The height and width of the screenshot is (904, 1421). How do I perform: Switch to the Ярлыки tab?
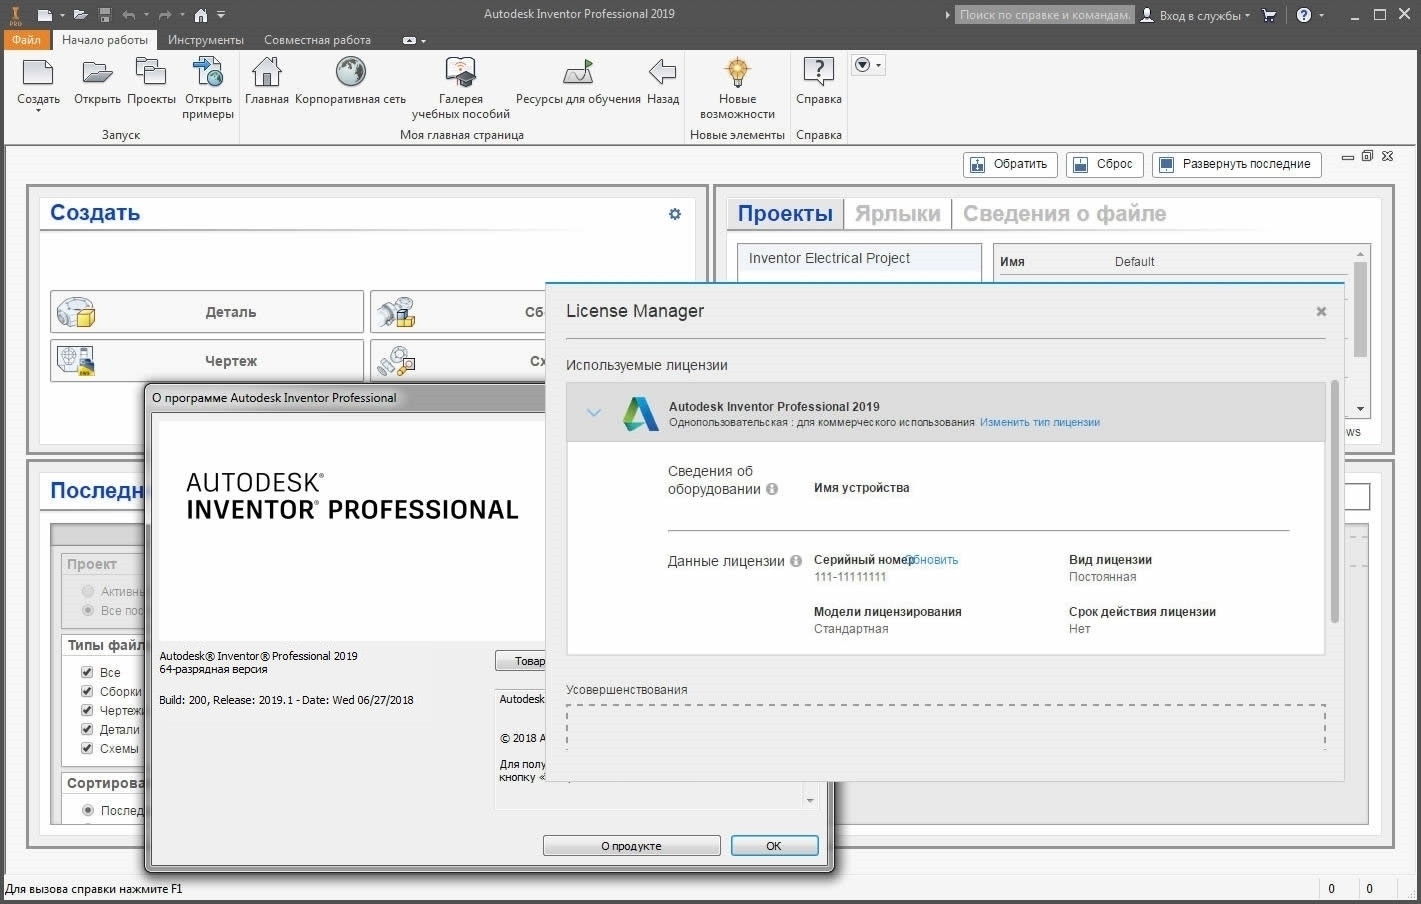(x=897, y=214)
